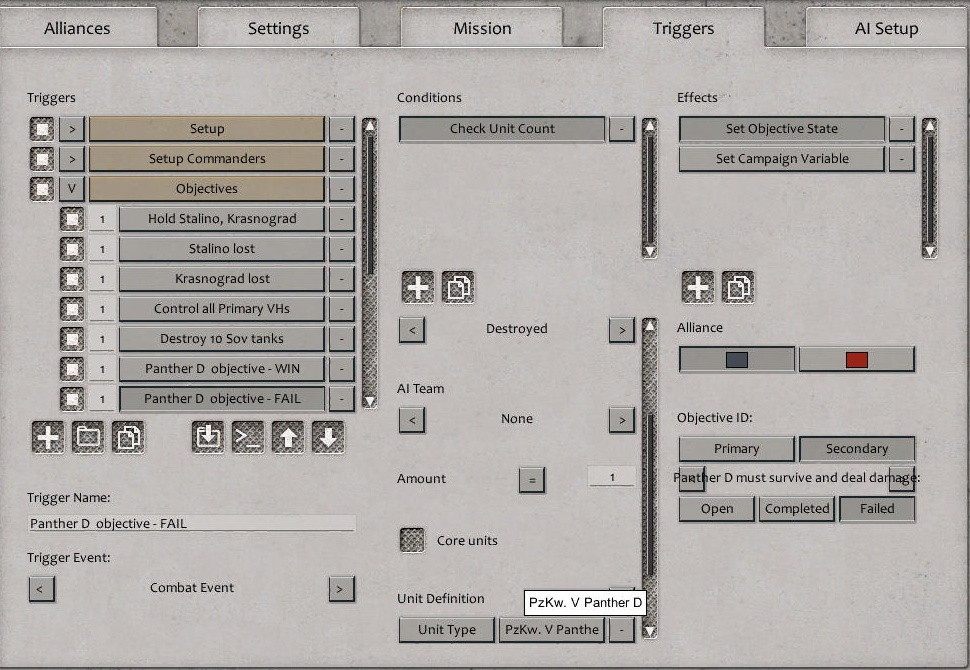The height and width of the screenshot is (670, 970).
Task: Click the Amount value field
Action: click(x=612, y=477)
